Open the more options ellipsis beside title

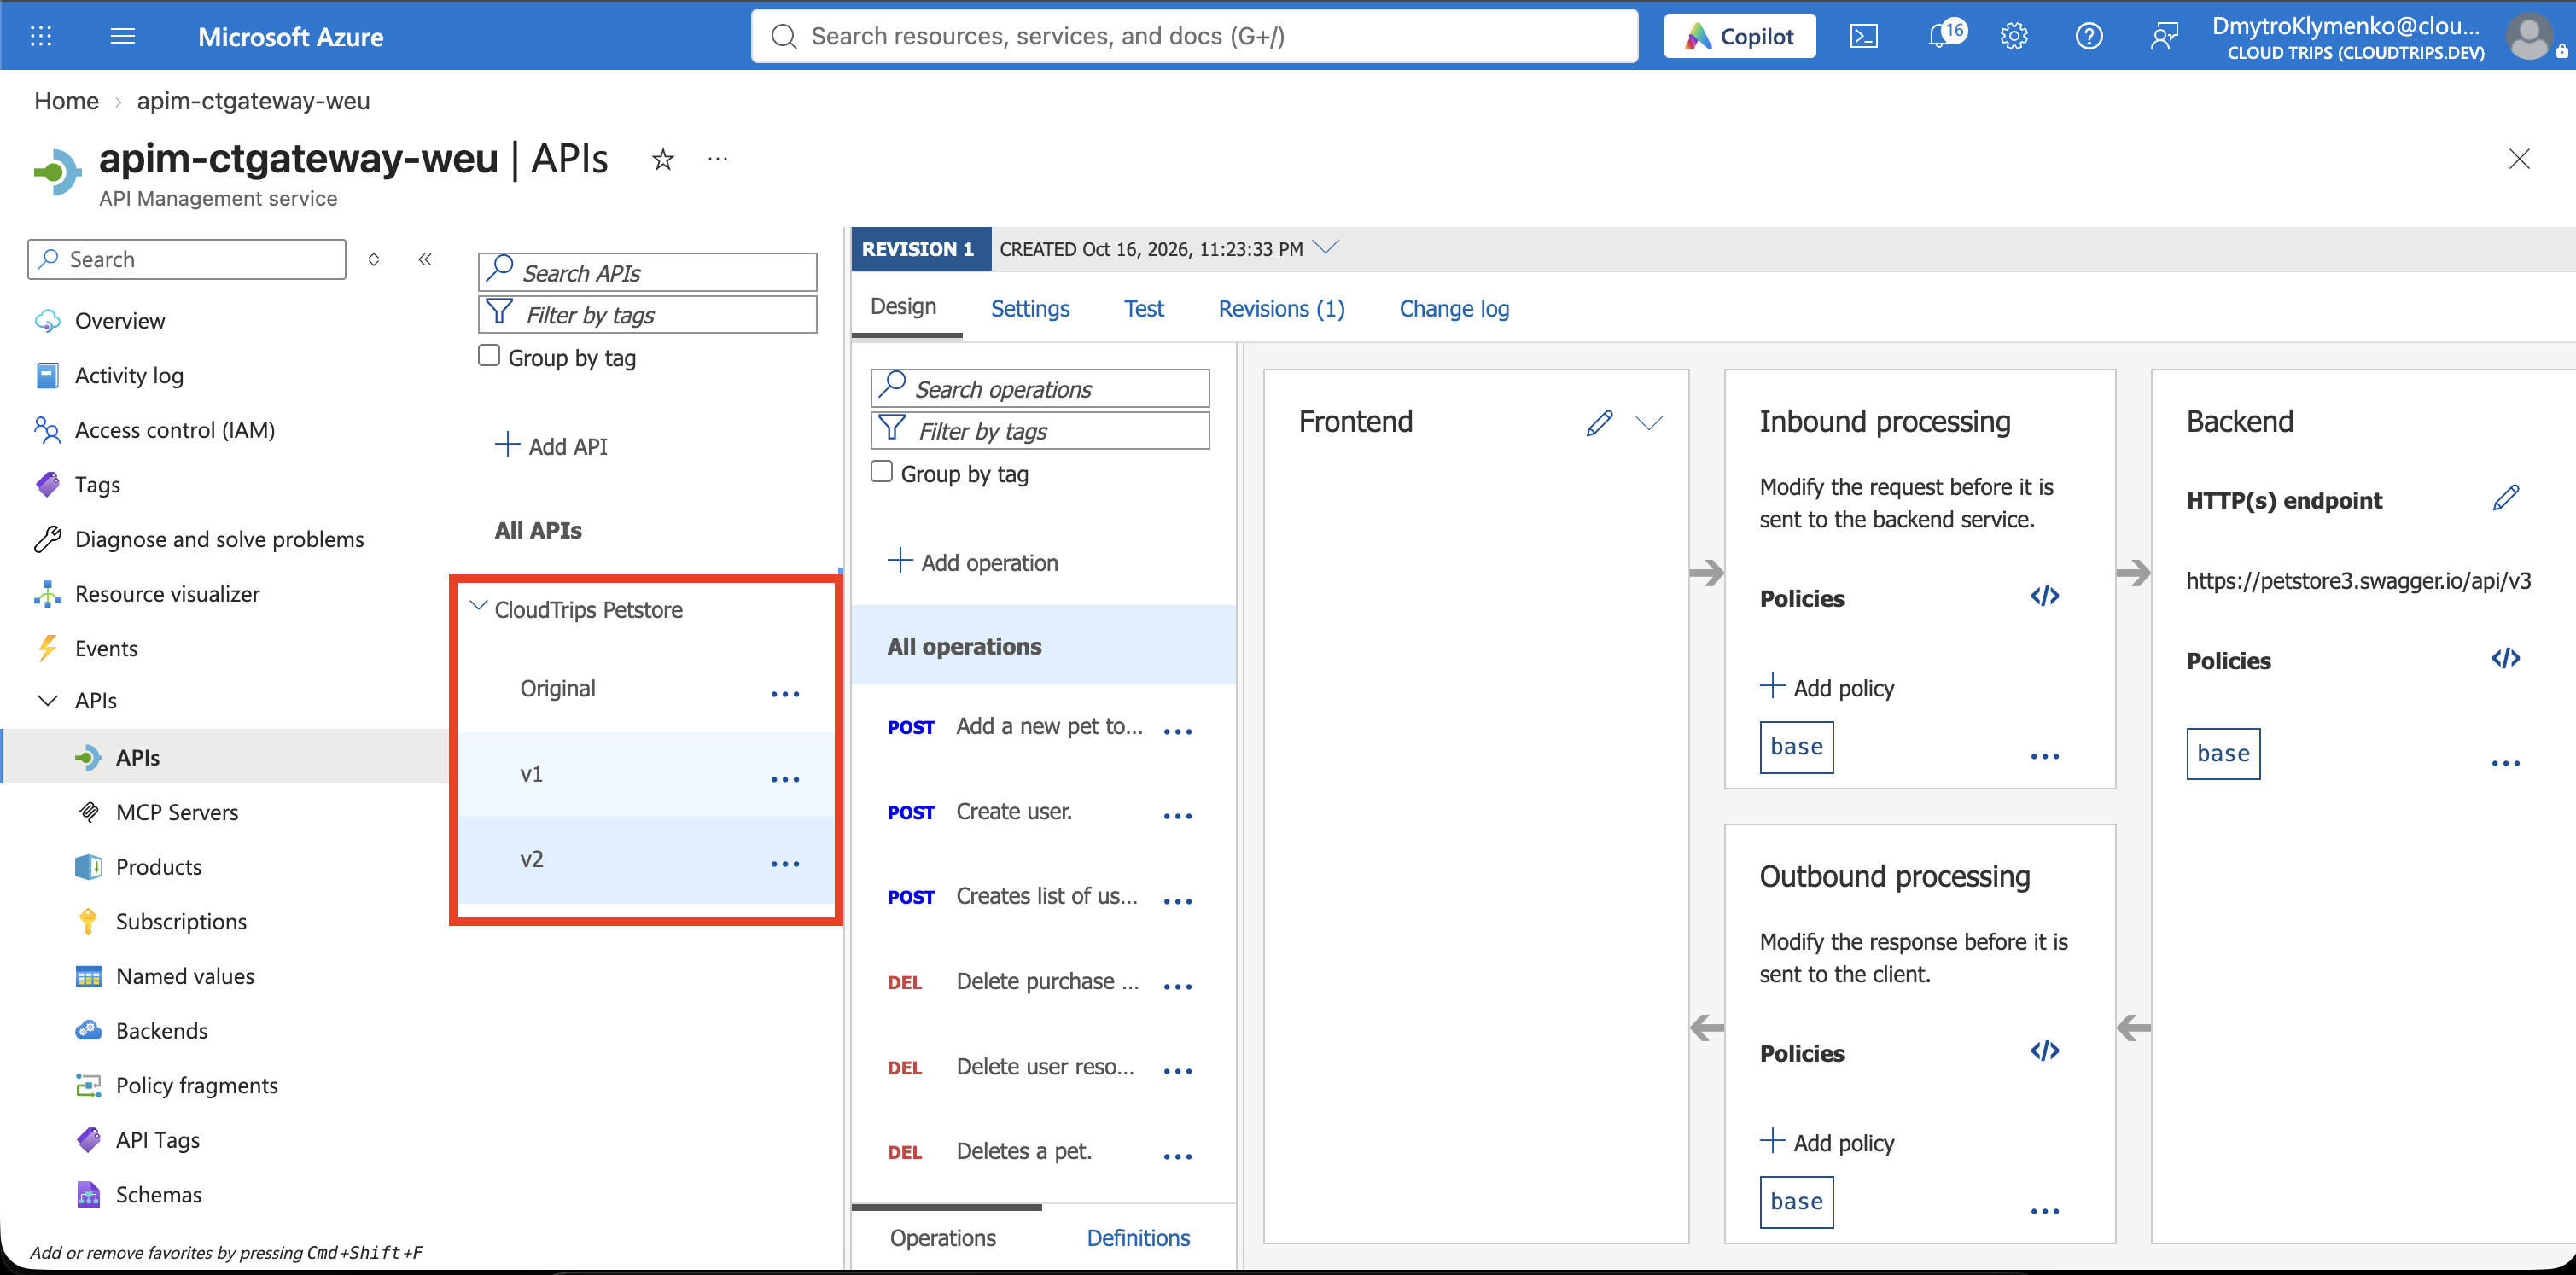point(718,158)
